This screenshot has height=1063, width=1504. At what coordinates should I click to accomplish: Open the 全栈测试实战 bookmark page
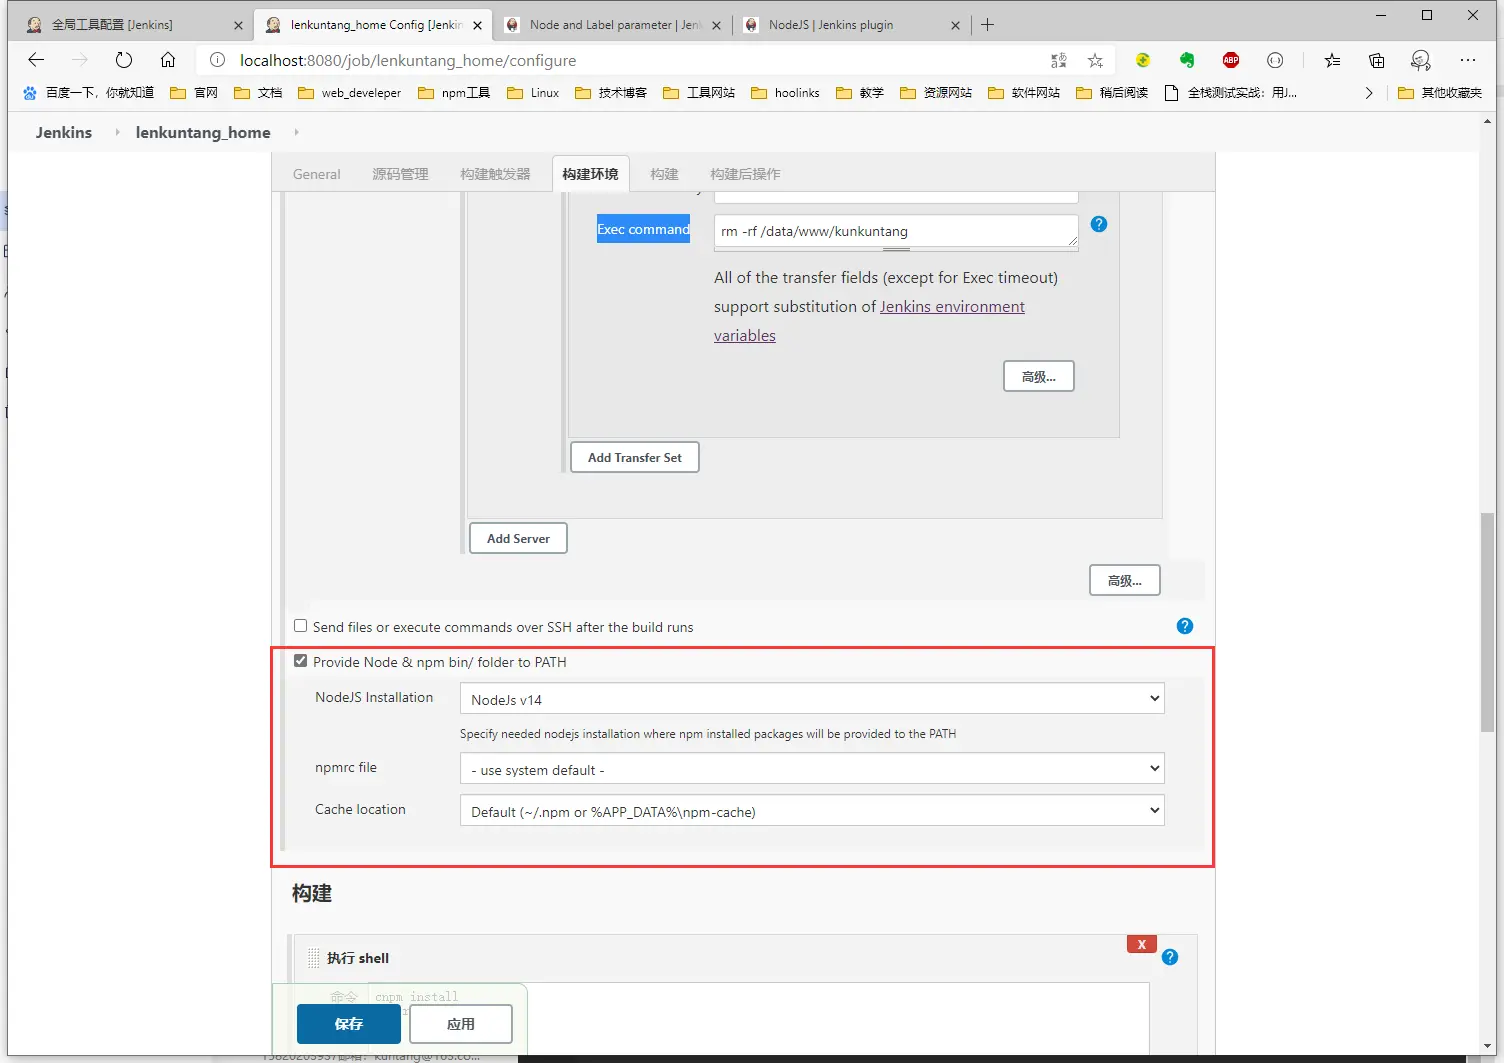(1231, 93)
